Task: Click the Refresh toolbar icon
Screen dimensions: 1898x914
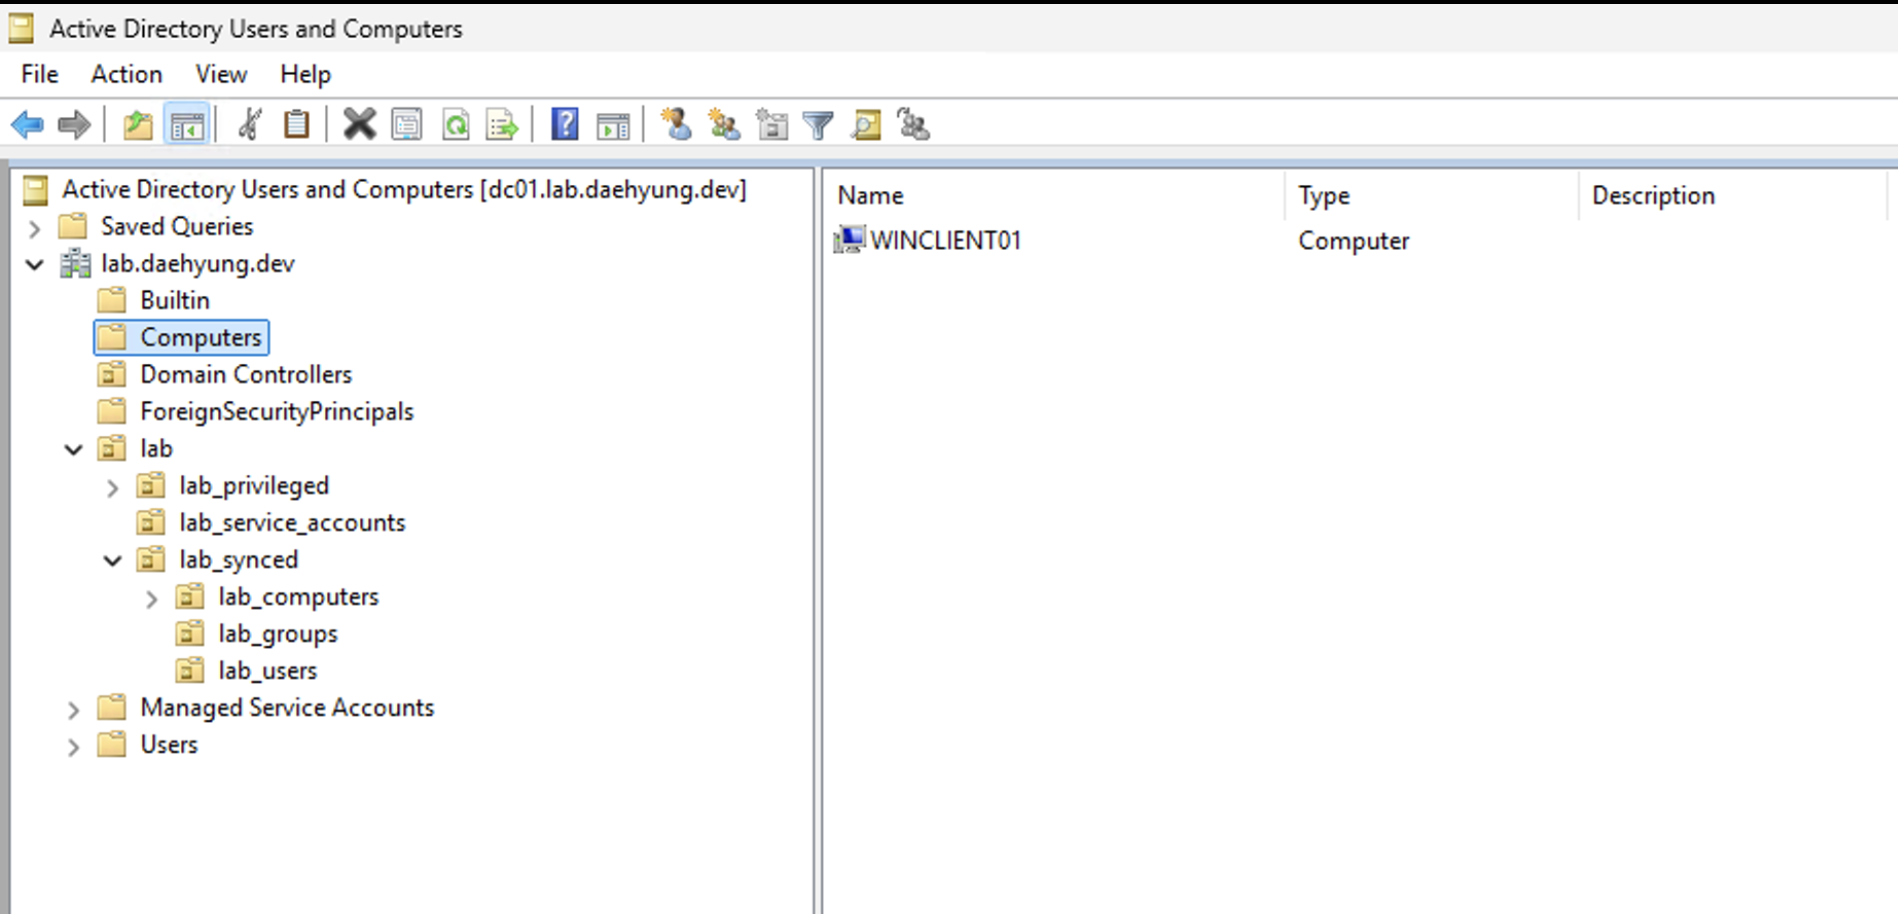Action: 456,125
